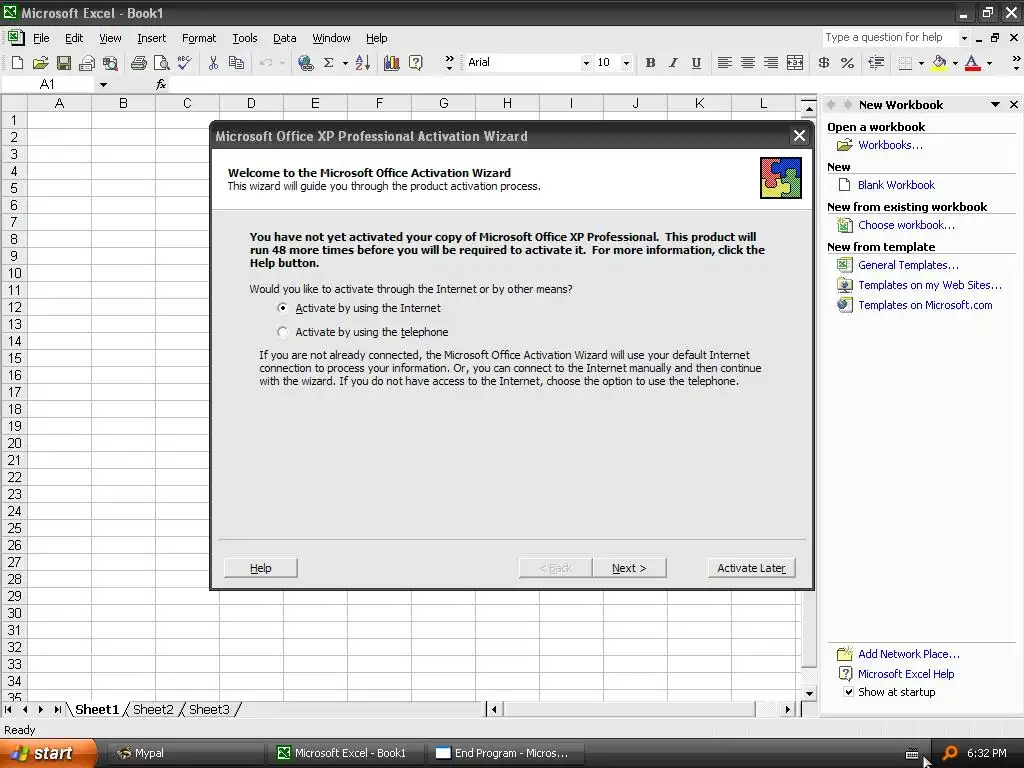1024x768 pixels.
Task: Open the Font name dropdown
Action: [x=586, y=63]
